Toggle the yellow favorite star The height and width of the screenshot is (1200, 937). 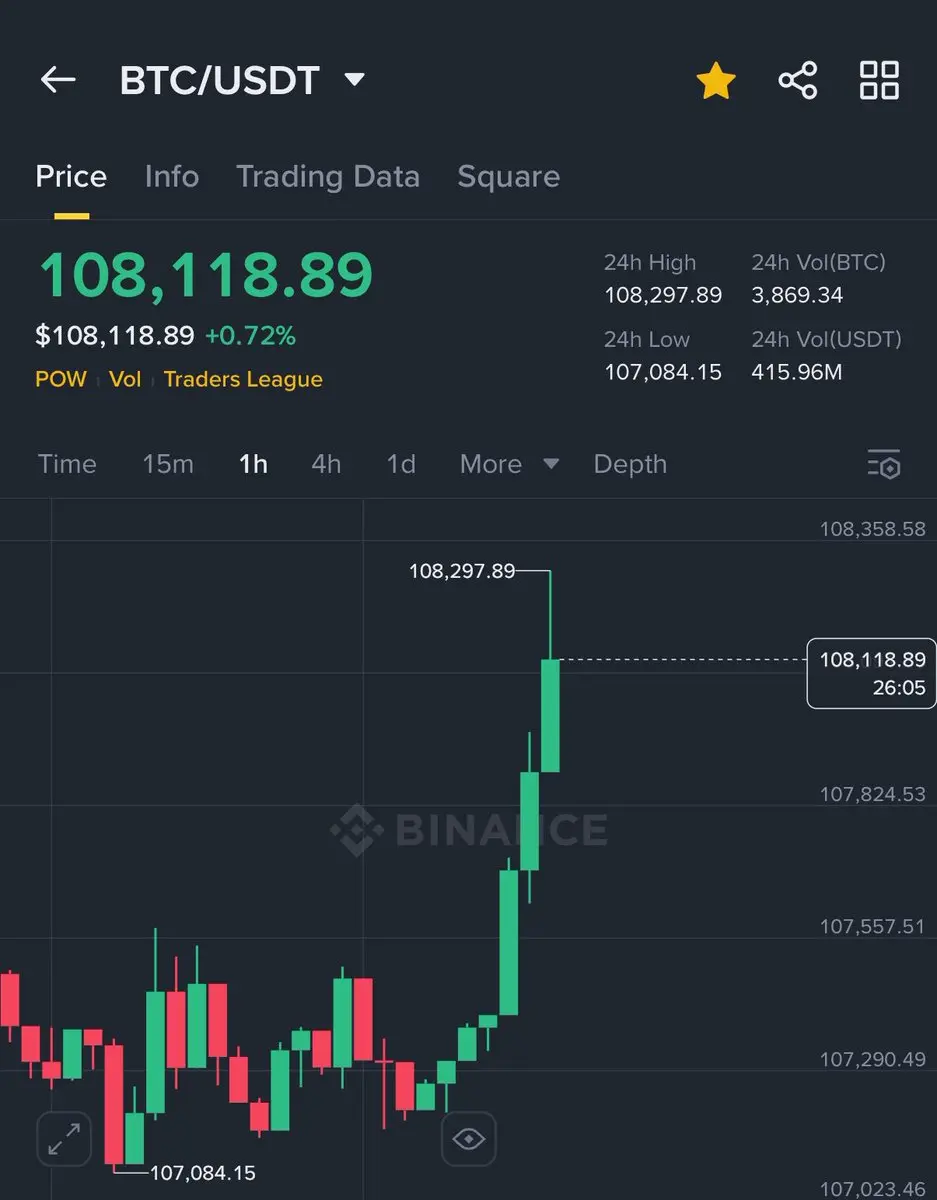pos(716,81)
